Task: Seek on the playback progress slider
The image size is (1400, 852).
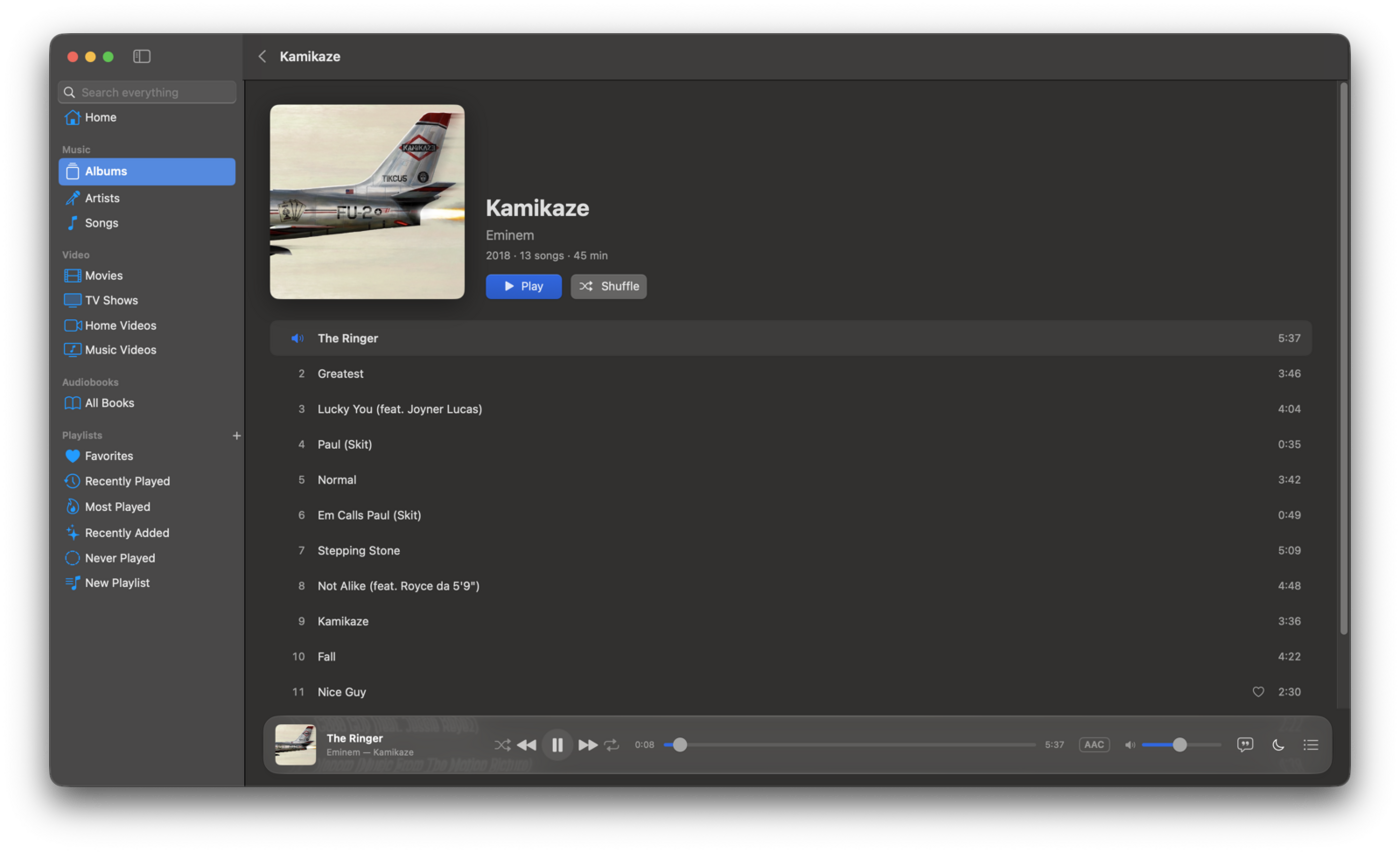Action: [850, 745]
